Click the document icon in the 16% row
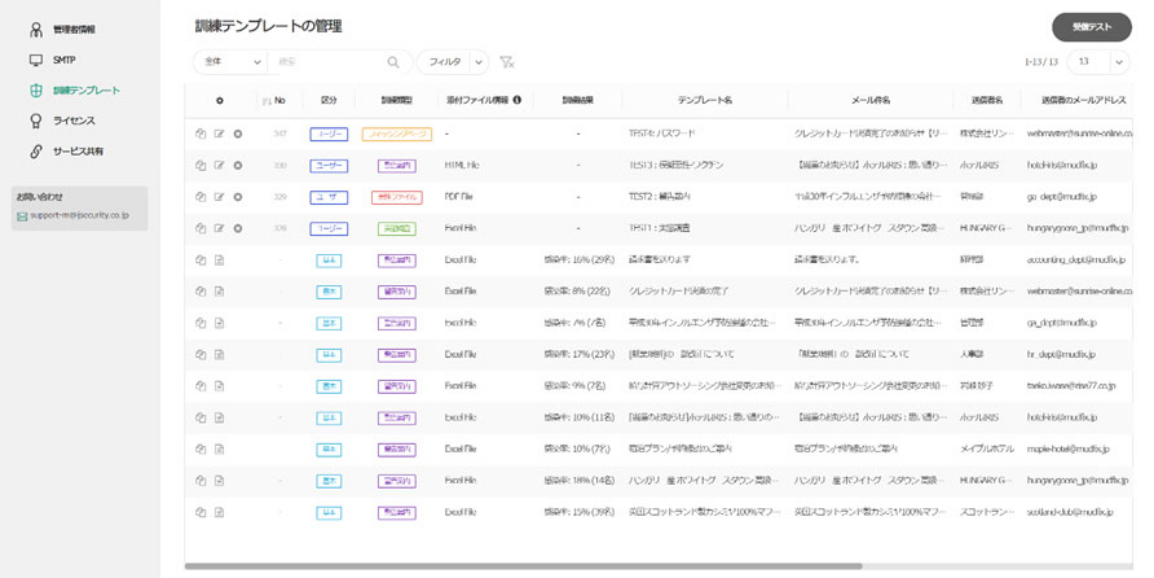This screenshot has height=578, width=1154. (x=219, y=260)
